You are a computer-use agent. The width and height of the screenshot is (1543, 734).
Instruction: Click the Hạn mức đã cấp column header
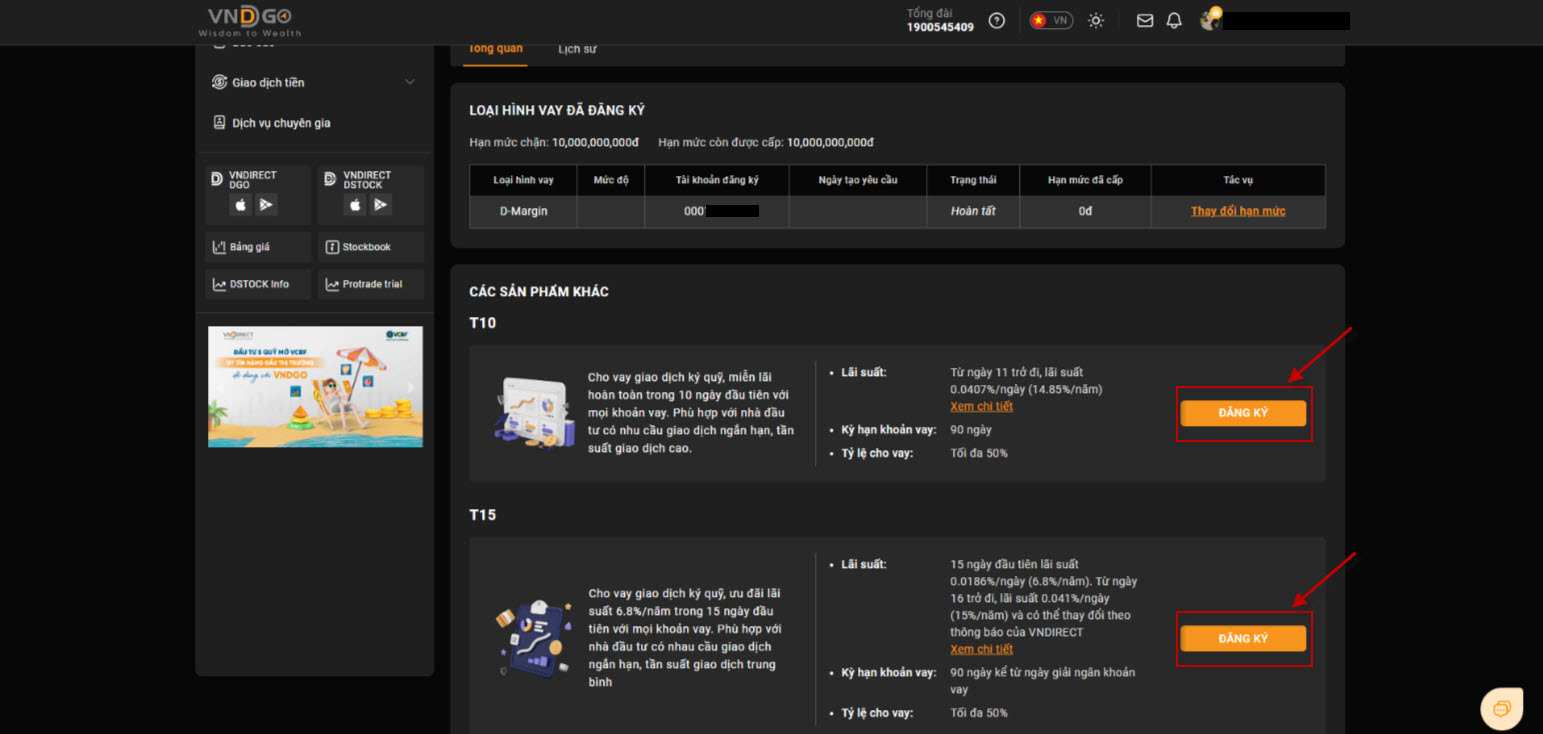coord(1085,180)
